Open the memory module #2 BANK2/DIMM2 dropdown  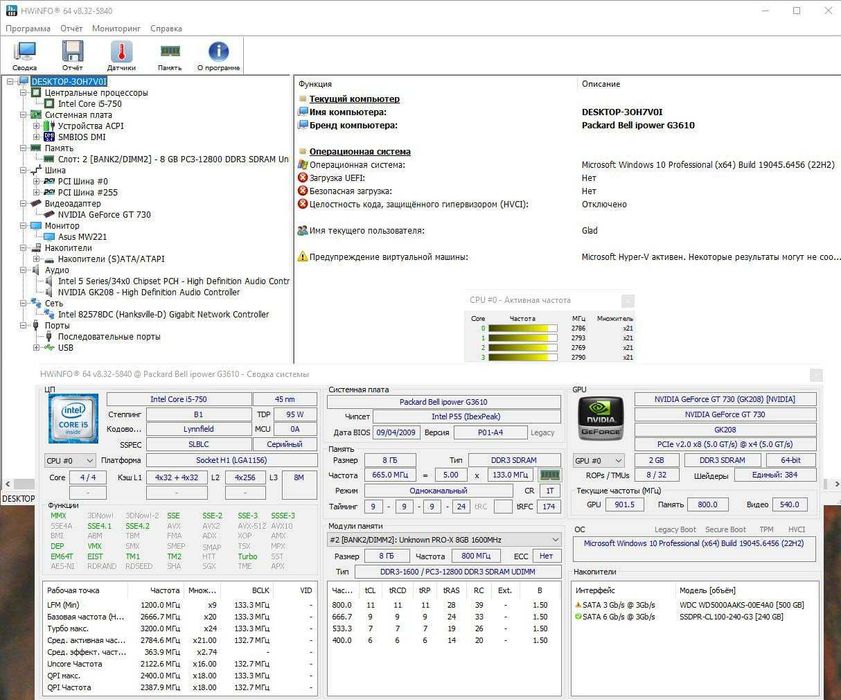click(444, 540)
